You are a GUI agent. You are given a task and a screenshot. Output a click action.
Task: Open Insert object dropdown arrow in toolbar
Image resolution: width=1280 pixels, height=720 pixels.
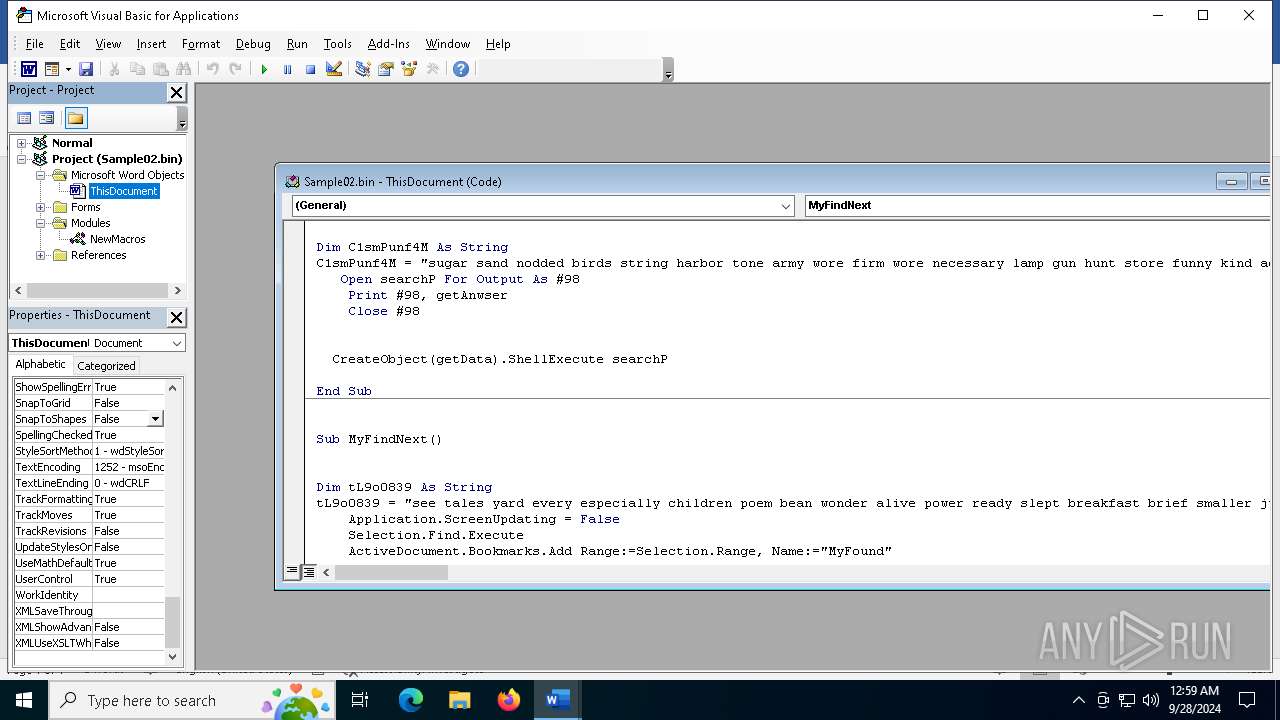point(68,69)
